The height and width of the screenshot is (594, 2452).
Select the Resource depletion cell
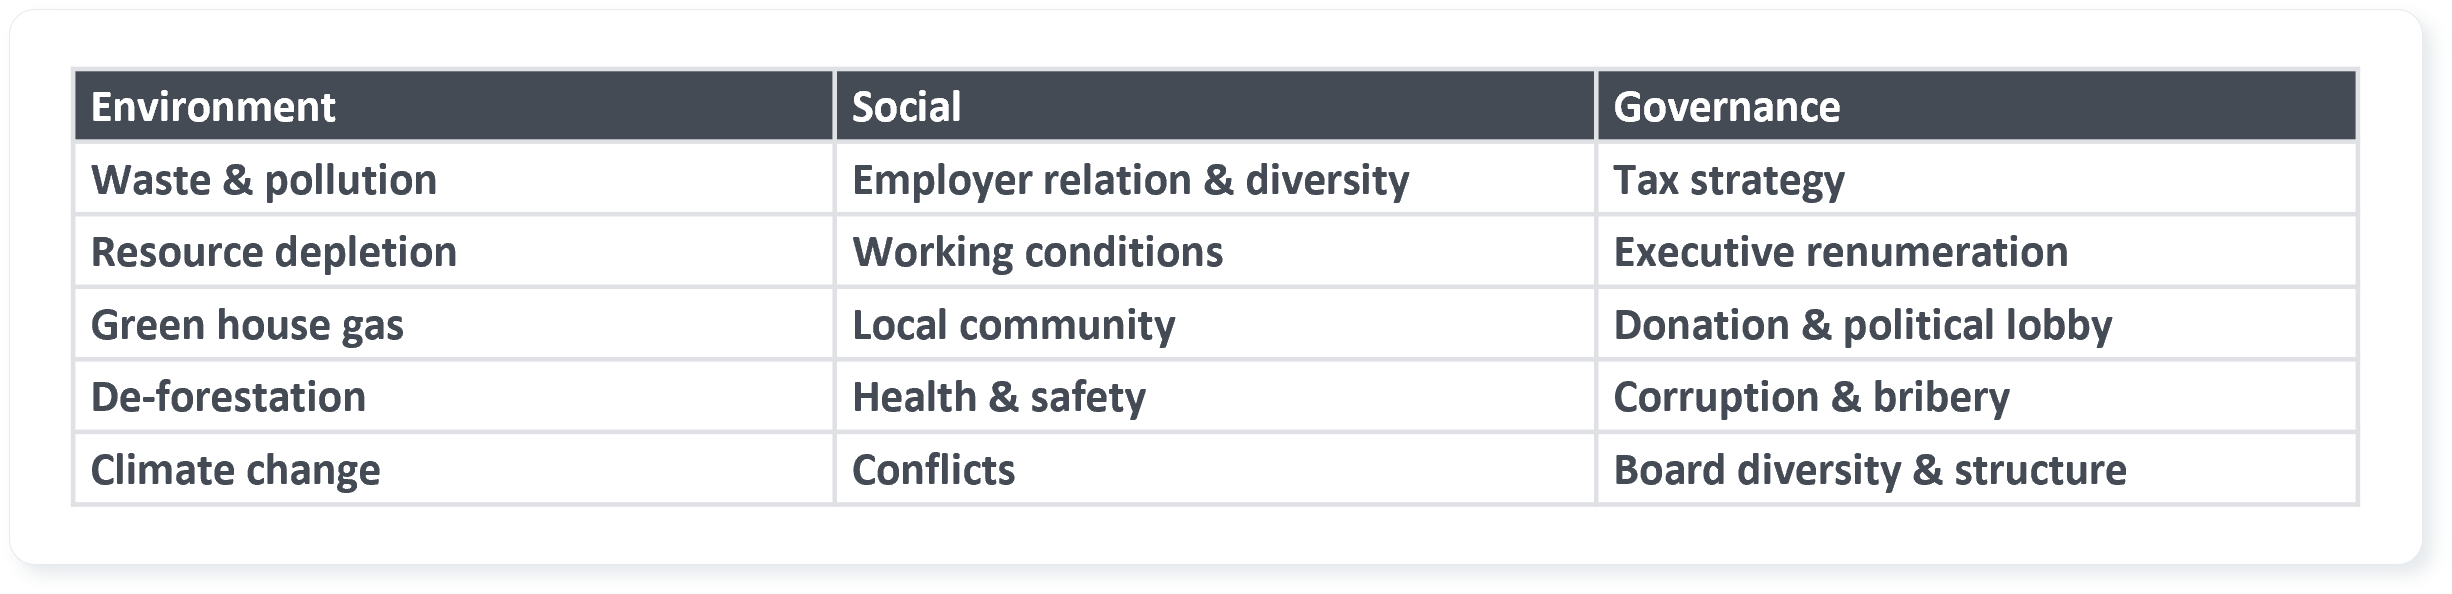tap(453, 251)
